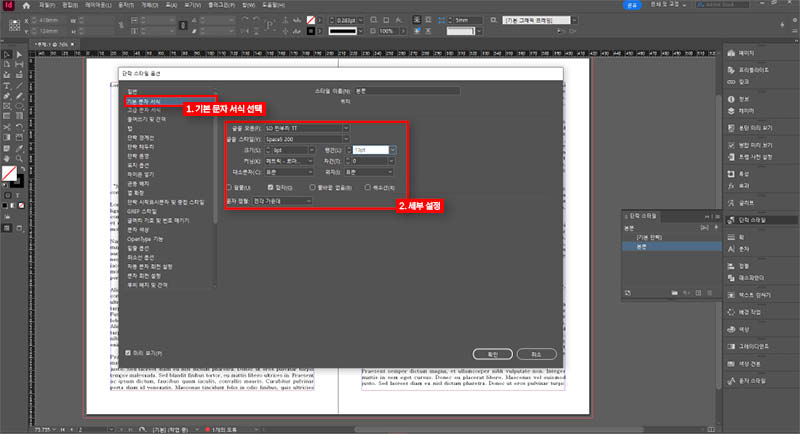Open the Character panel icon
Screen dimensions: 800x434
[731, 249]
